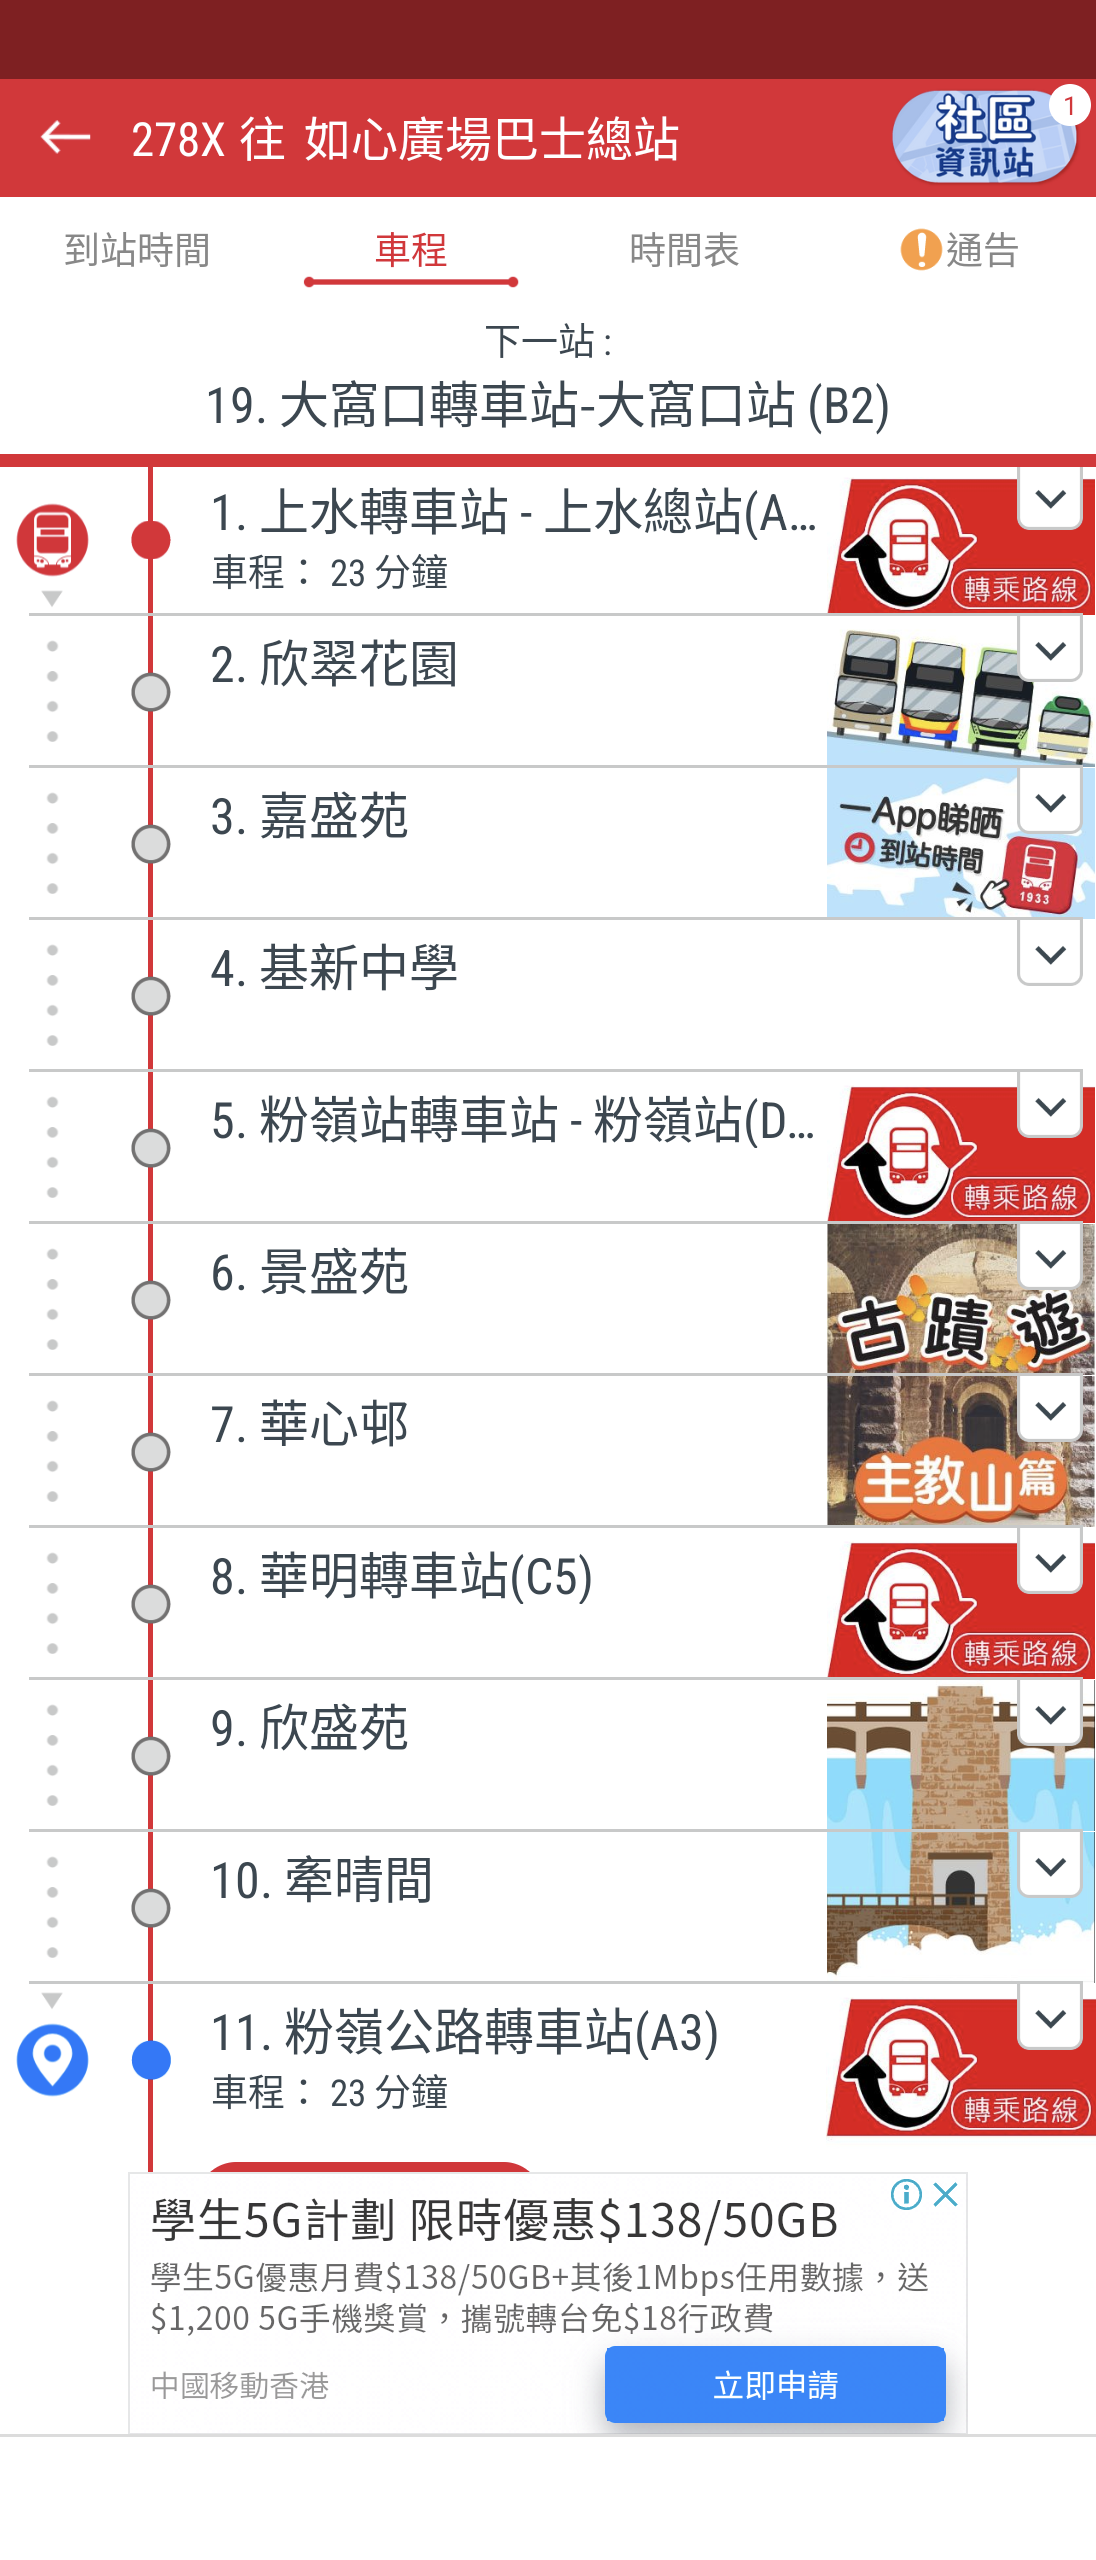The height and width of the screenshot is (2560, 1096).
Task: Open the 社區資訊站 community info icon
Action: (984, 137)
